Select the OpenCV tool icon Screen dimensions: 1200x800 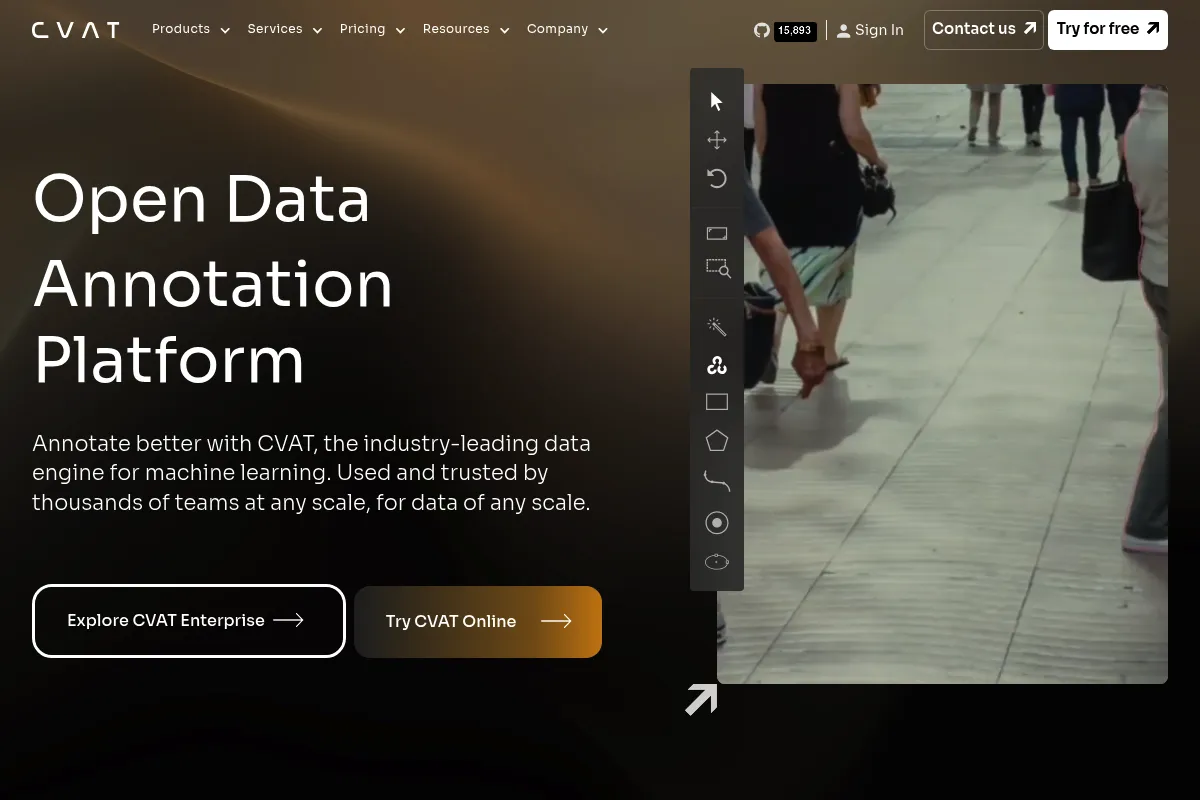pos(716,365)
